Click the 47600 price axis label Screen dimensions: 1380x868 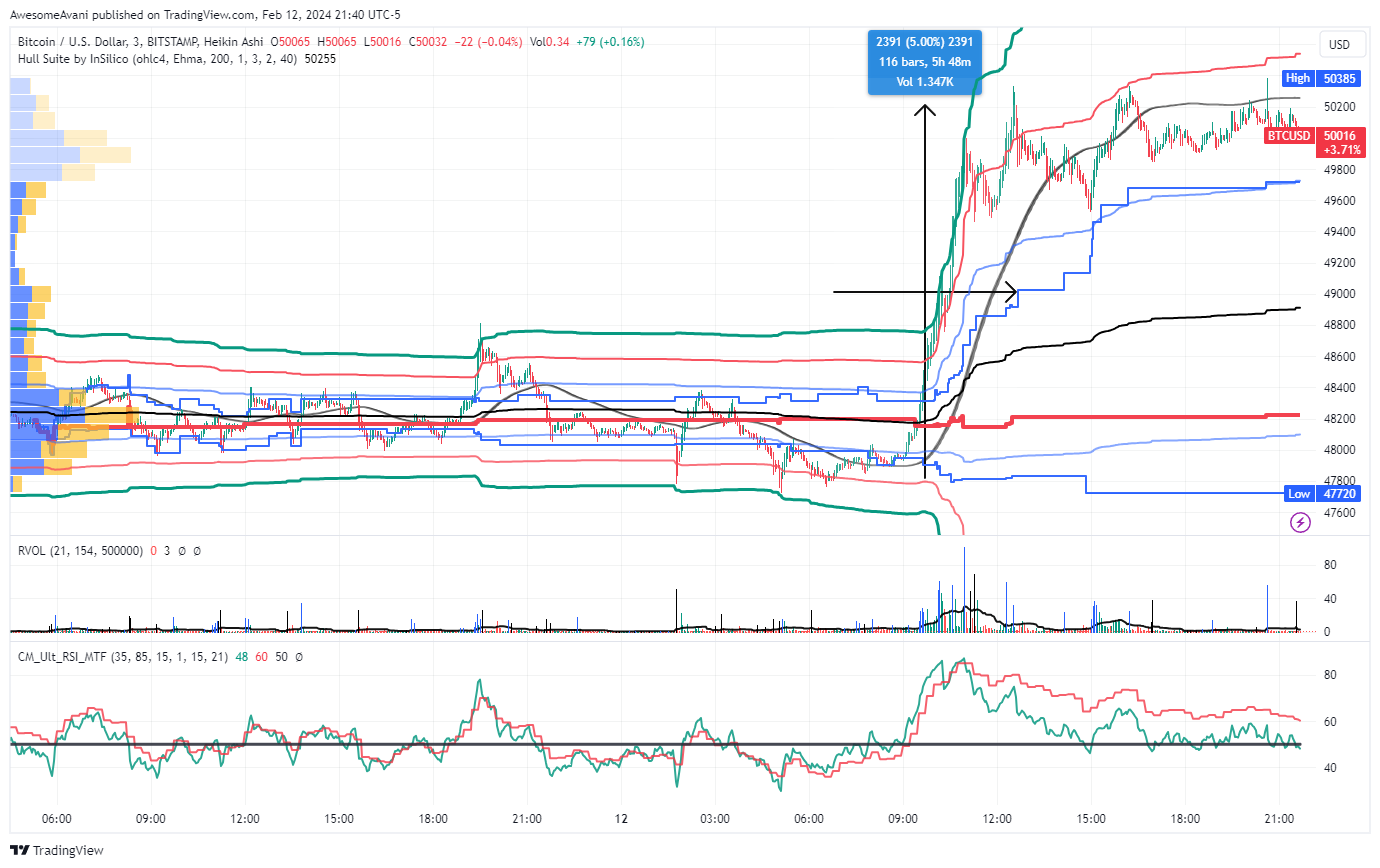pyautogui.click(x=1338, y=513)
